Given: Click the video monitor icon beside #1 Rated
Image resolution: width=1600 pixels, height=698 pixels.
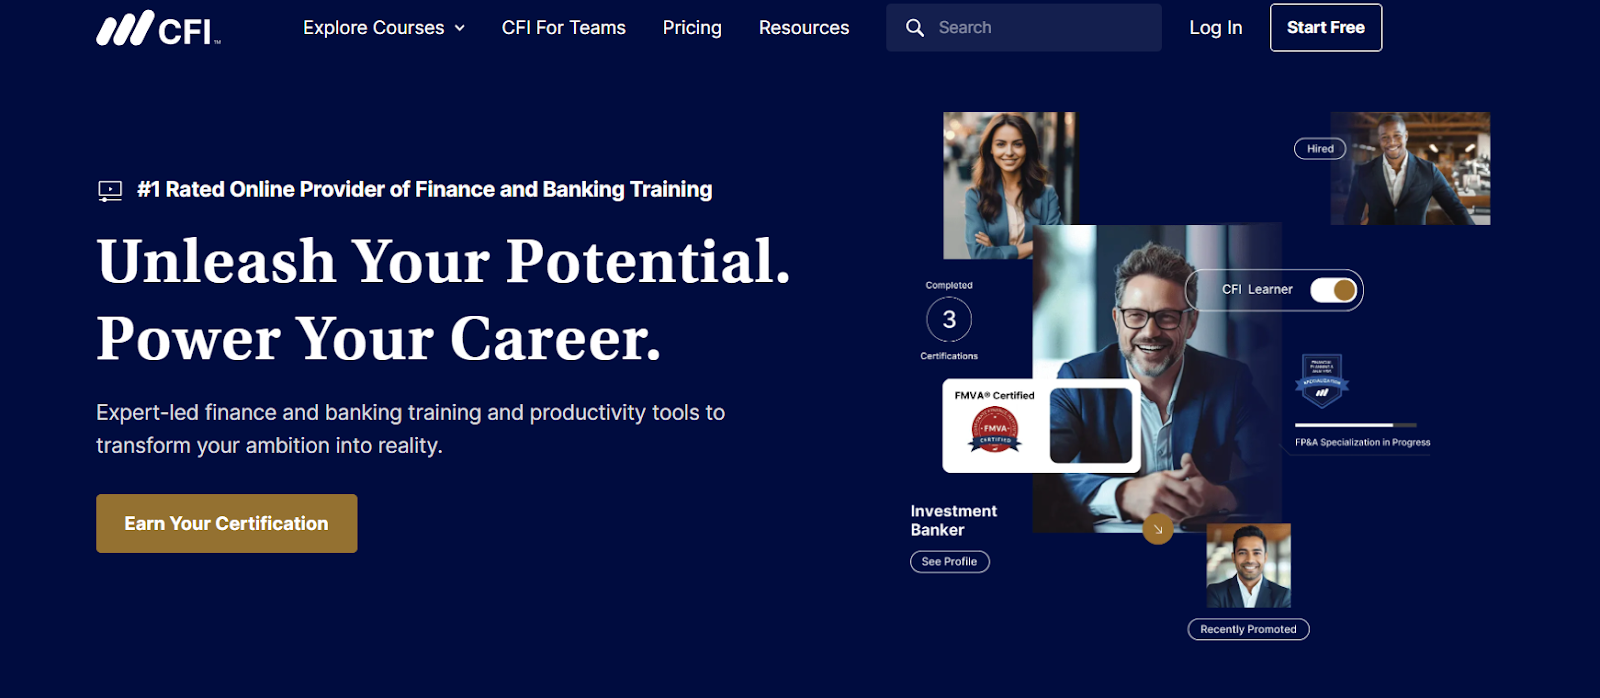Looking at the screenshot, I should point(110,190).
